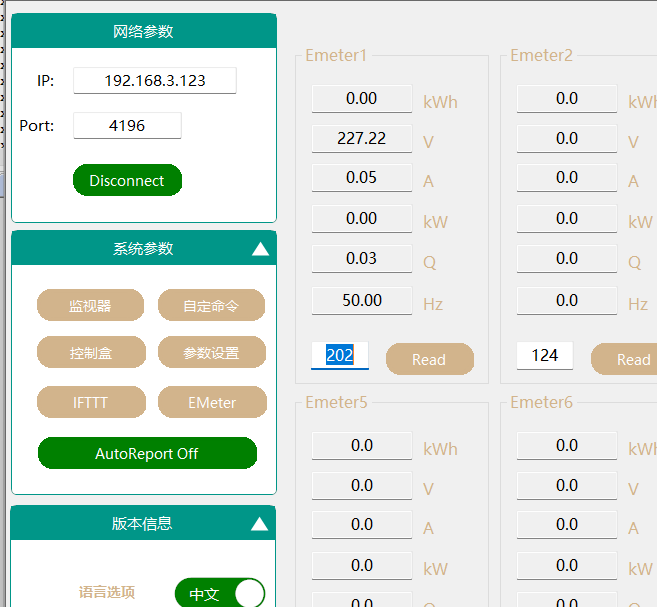
Task: Click the IP address input field
Action: [155, 81]
